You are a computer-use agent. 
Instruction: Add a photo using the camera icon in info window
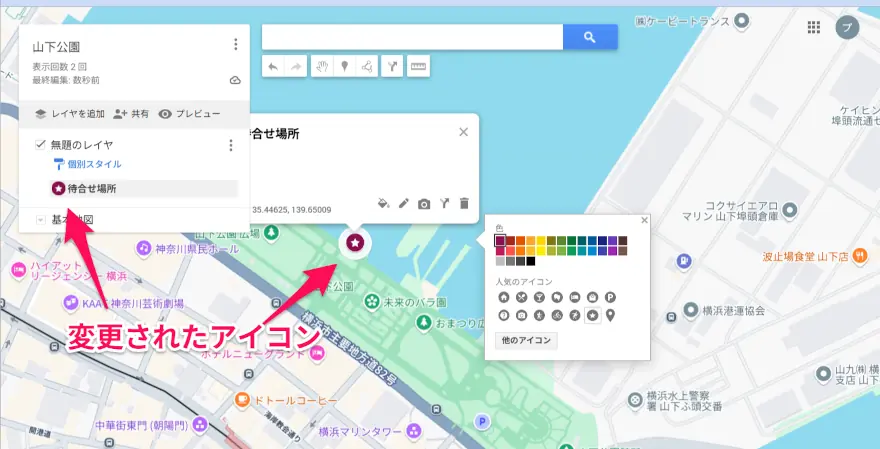424,204
